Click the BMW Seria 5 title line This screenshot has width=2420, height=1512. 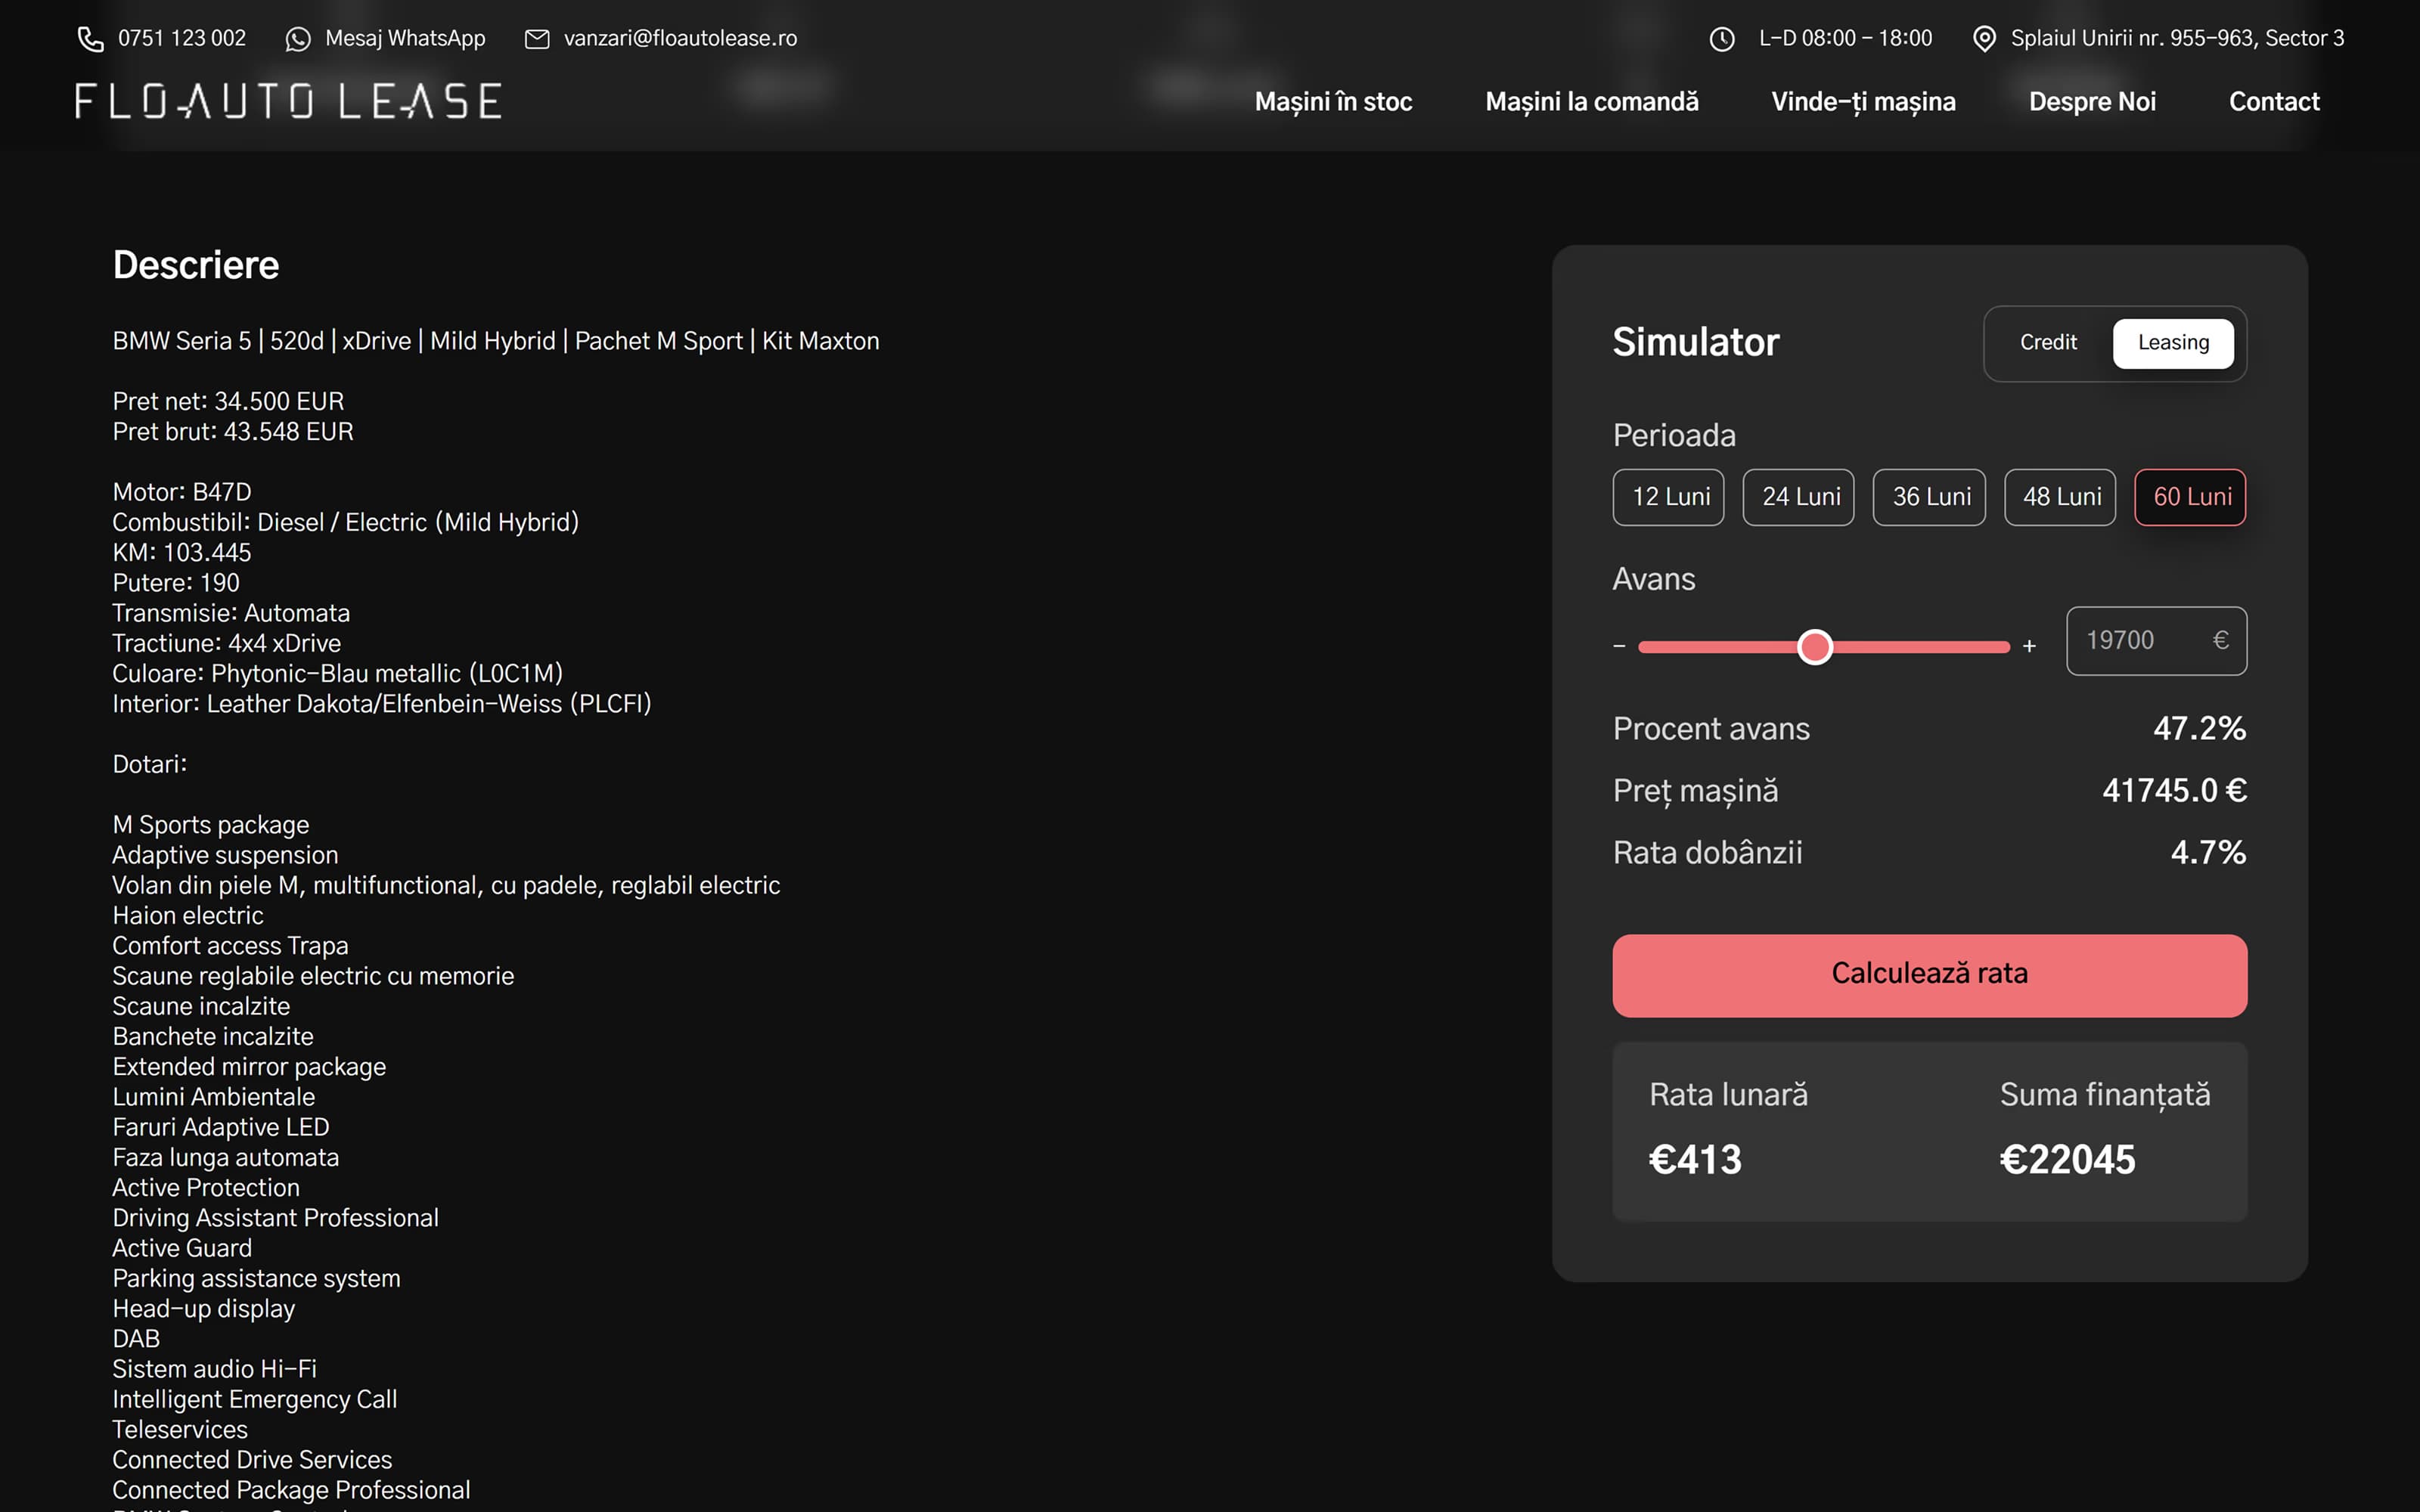(x=496, y=341)
